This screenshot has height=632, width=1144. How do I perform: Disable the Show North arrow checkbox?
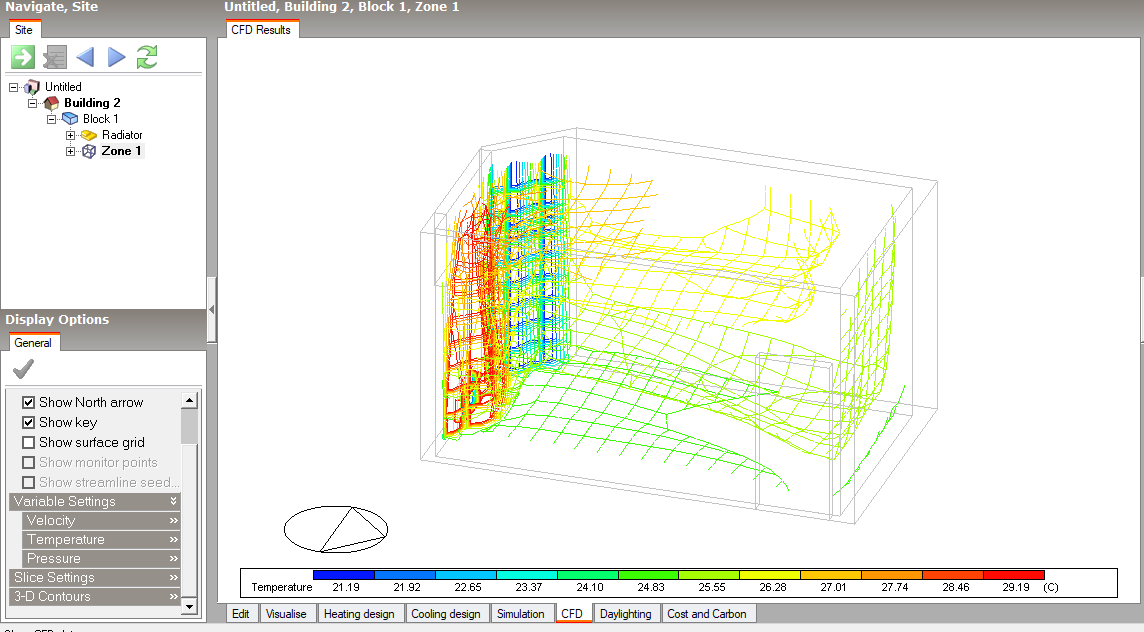tap(28, 402)
